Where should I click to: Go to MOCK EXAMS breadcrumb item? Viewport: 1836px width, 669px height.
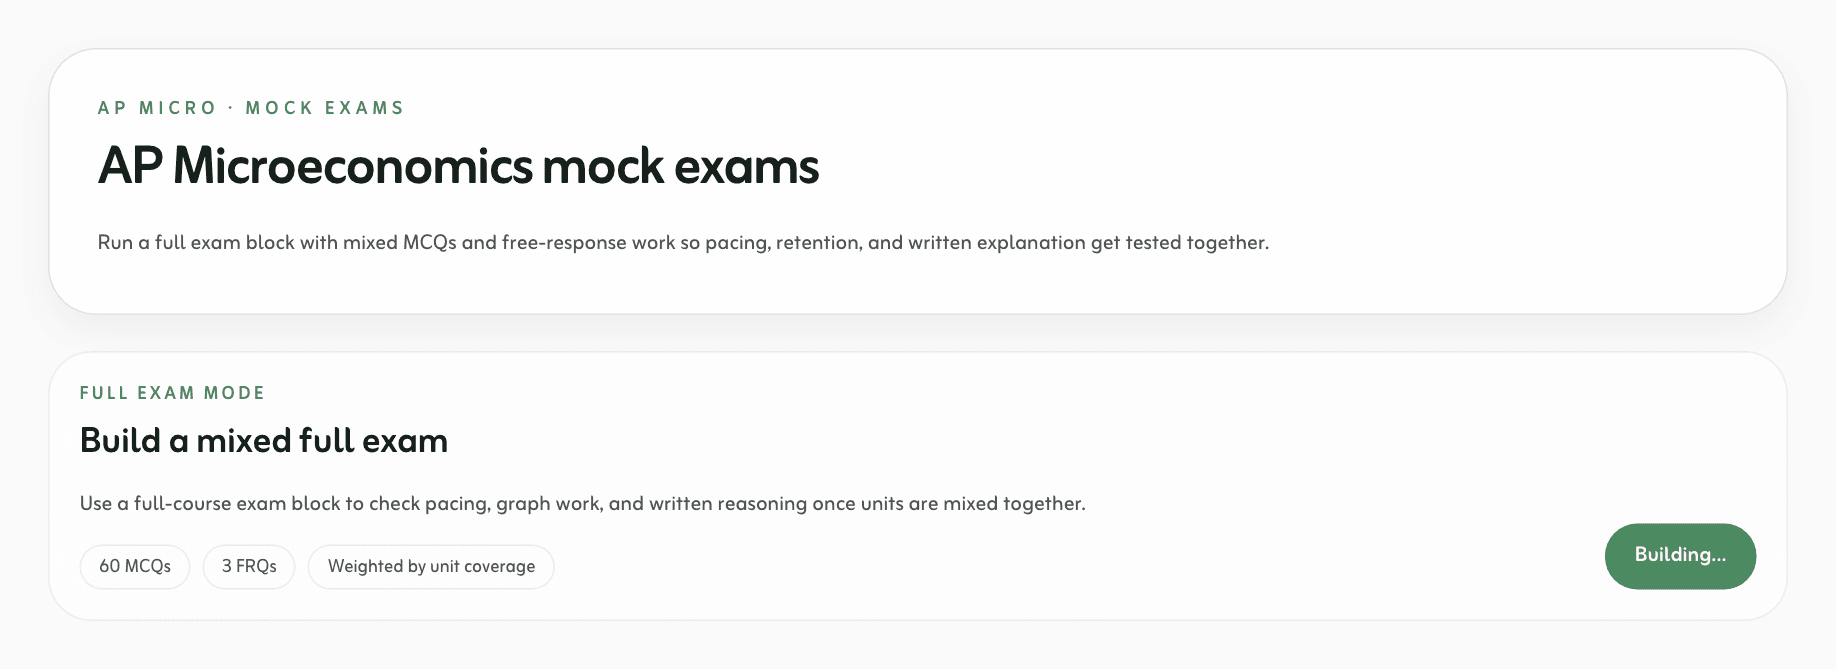coord(325,108)
